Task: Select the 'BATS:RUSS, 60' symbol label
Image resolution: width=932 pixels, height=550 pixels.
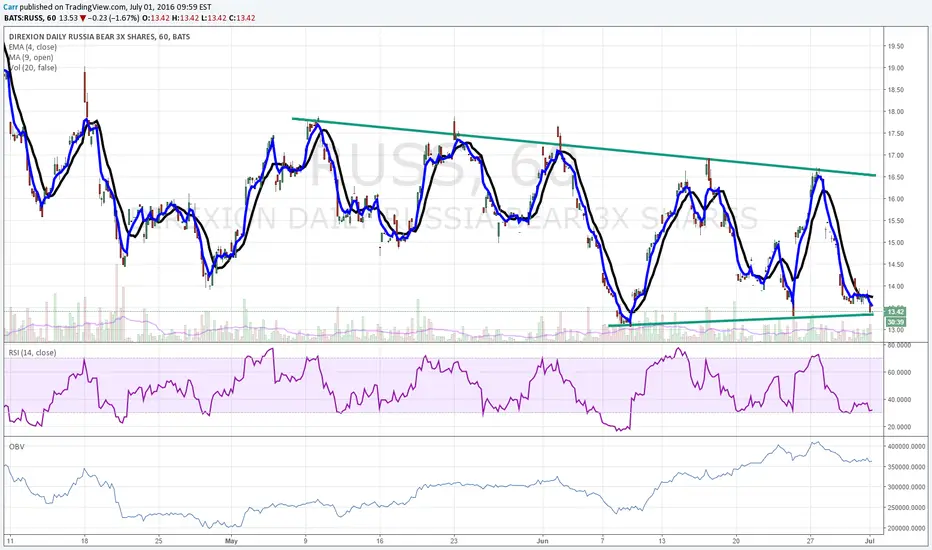Action: coord(30,18)
